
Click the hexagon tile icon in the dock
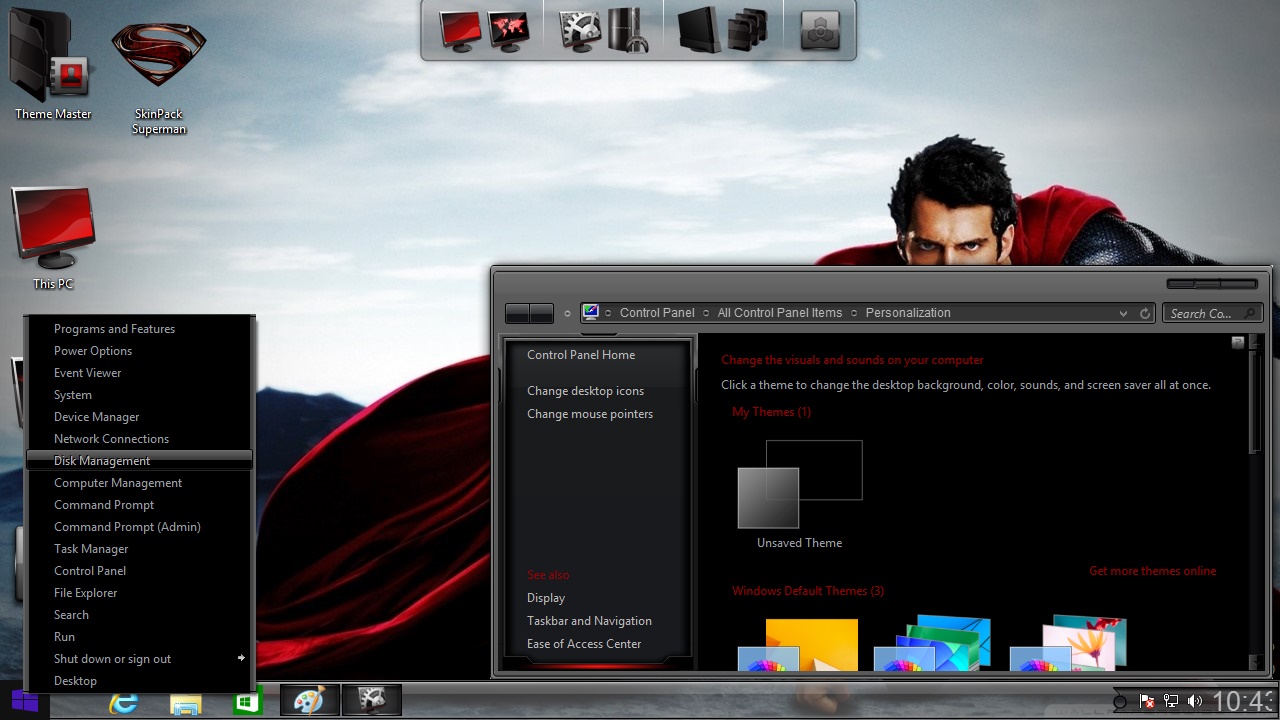click(820, 32)
